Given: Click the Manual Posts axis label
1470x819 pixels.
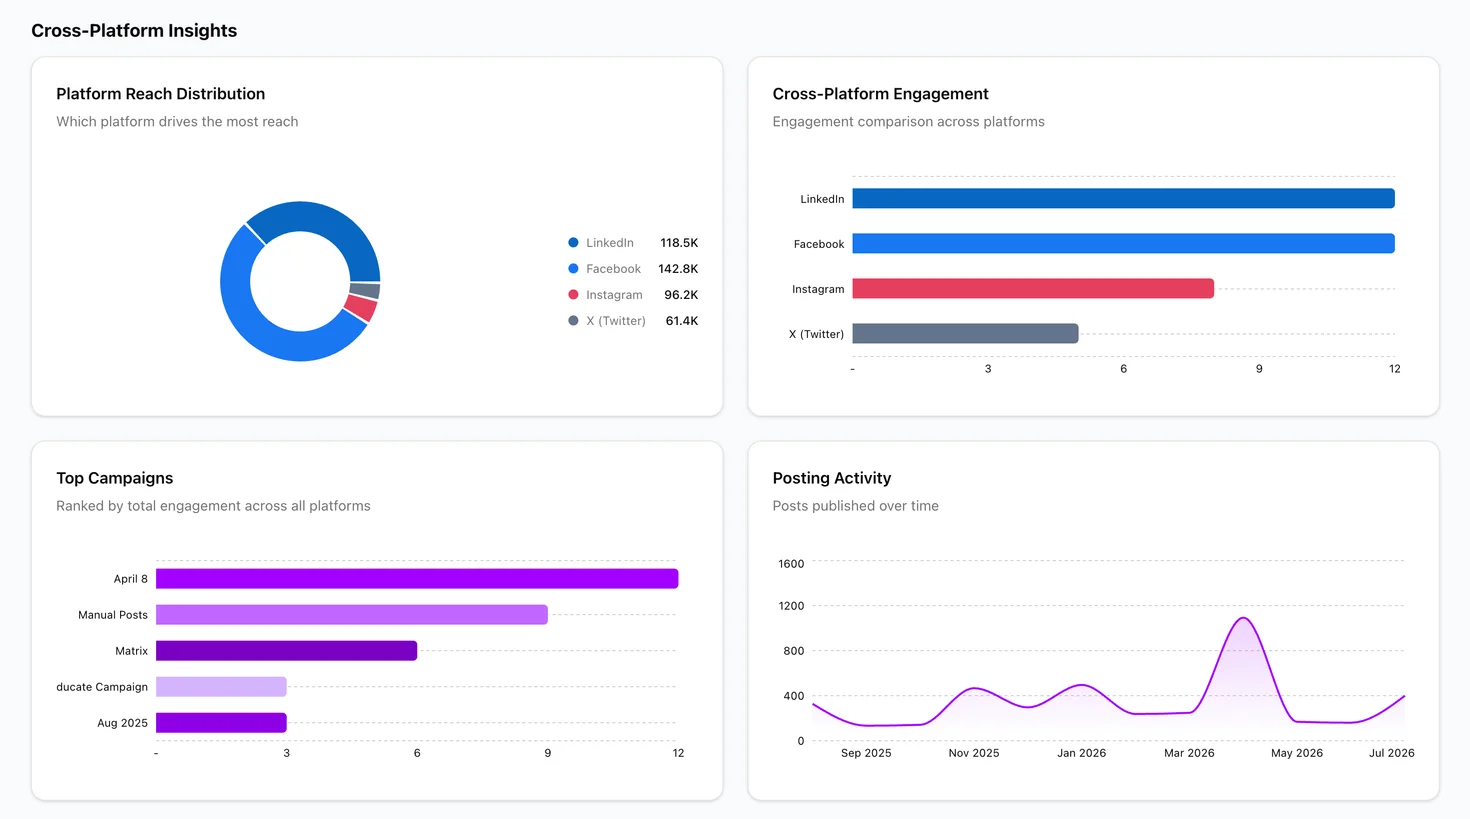Looking at the screenshot, I should (x=113, y=615).
